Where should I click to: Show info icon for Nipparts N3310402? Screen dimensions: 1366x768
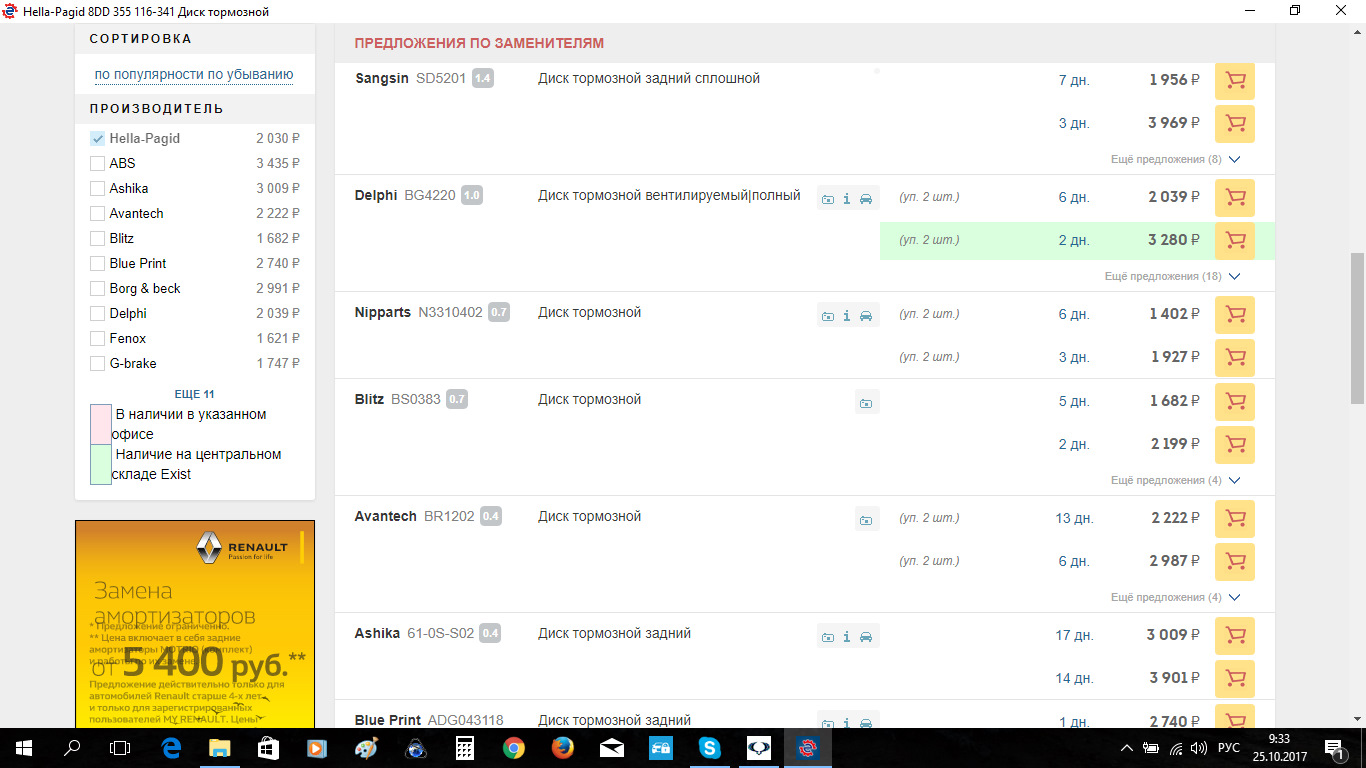click(x=847, y=316)
